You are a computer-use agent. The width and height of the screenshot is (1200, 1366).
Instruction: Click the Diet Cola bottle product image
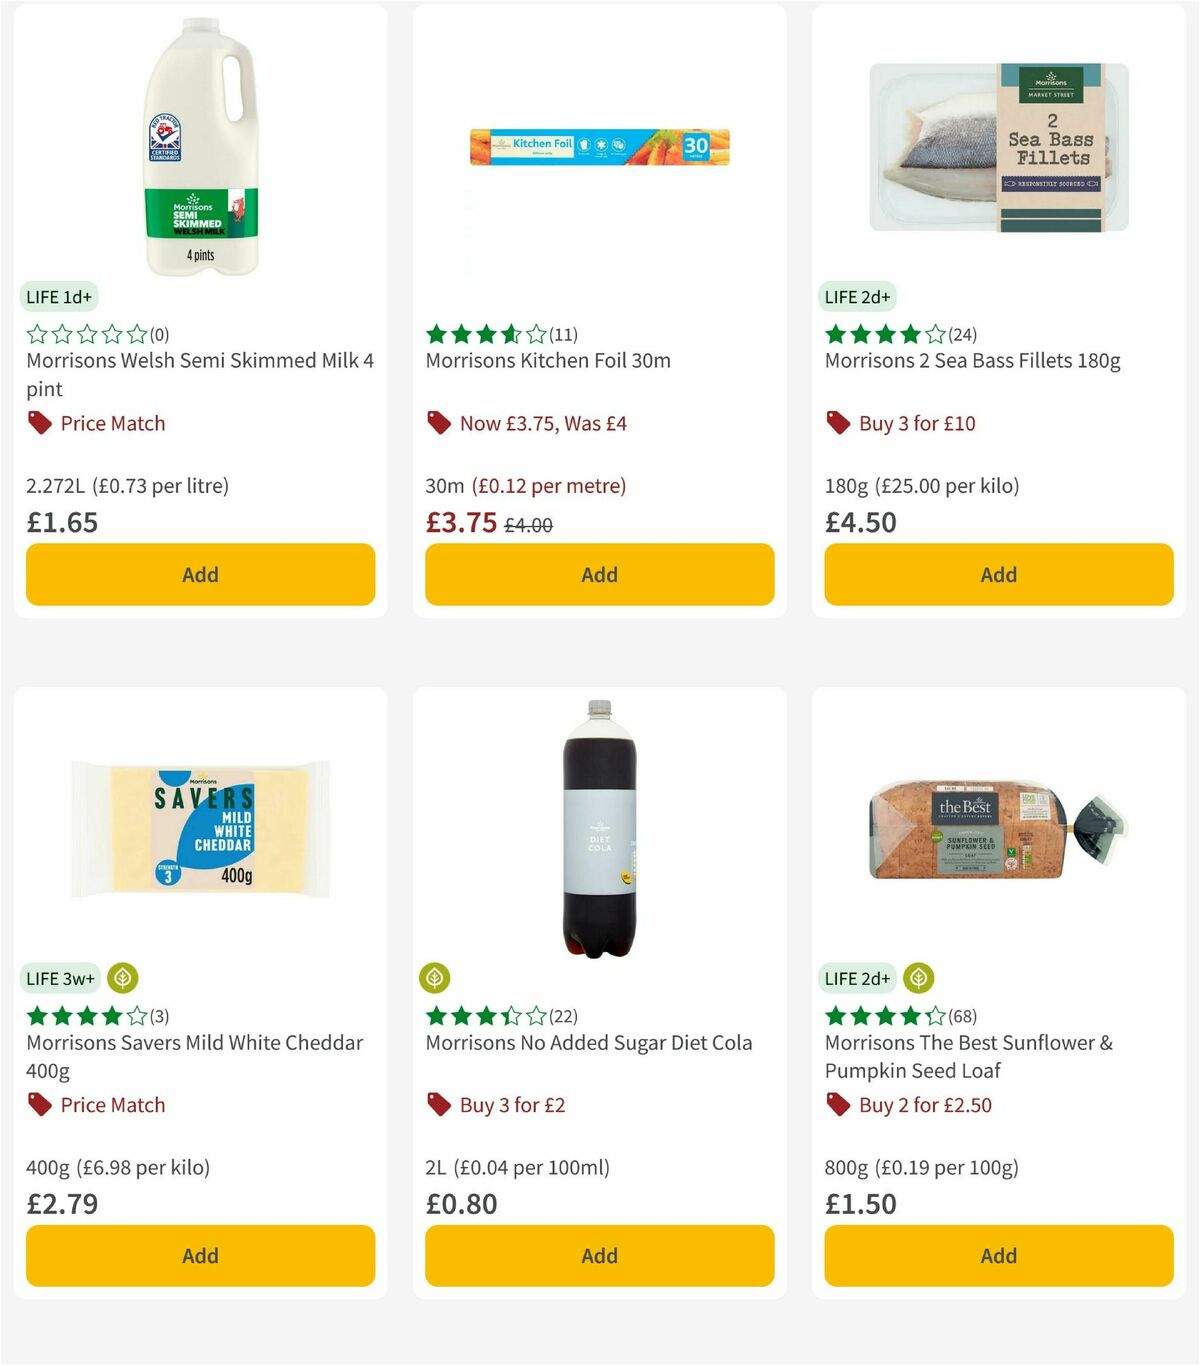[599, 830]
